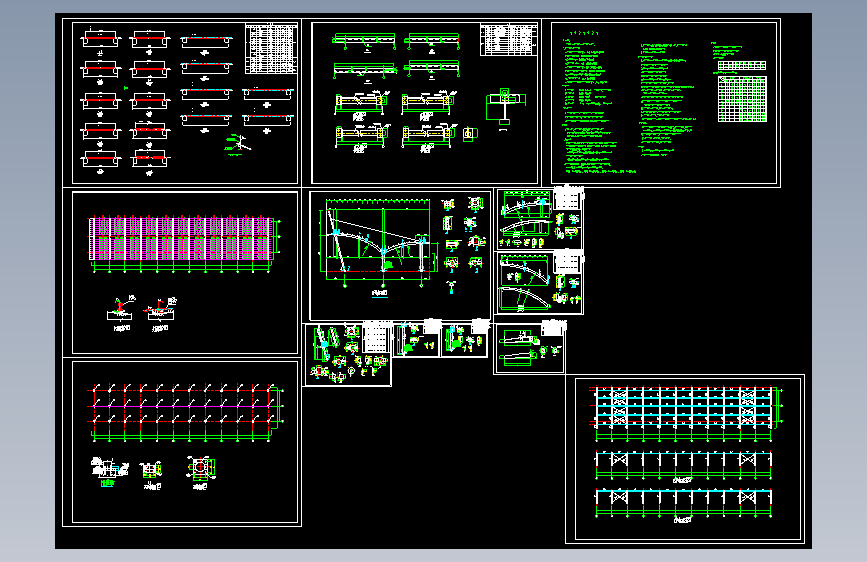Click the green grid table in notes sheet

[742, 99]
